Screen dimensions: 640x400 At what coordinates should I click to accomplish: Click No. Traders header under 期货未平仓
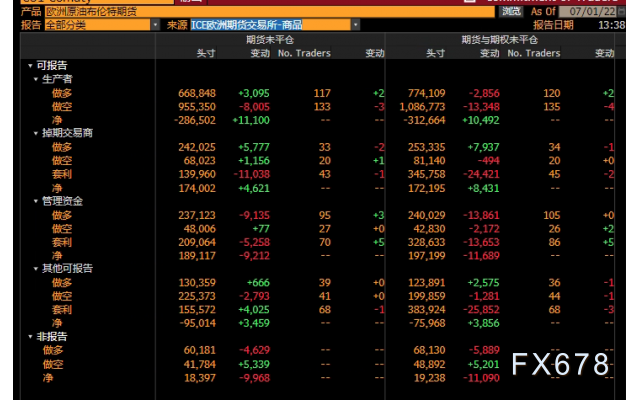[x=304, y=53]
